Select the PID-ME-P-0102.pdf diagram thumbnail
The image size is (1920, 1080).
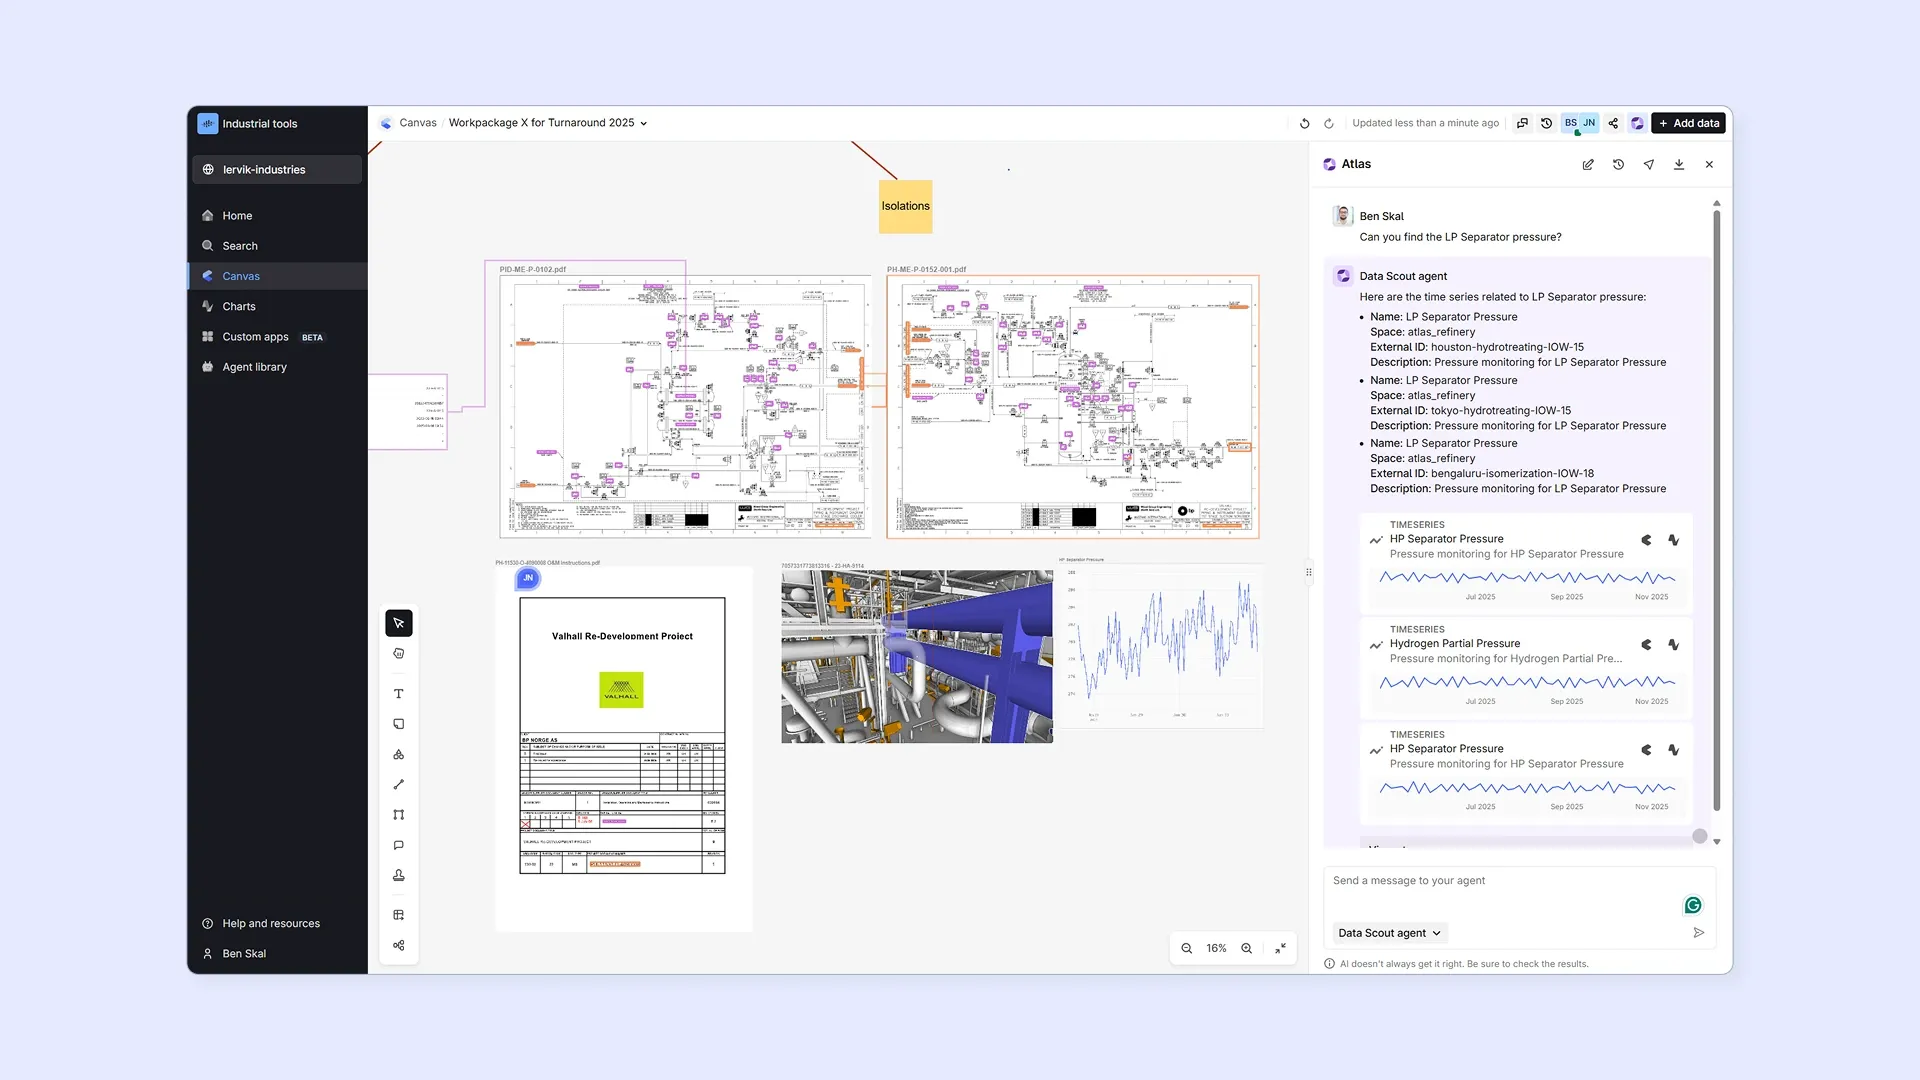pyautogui.click(x=685, y=407)
